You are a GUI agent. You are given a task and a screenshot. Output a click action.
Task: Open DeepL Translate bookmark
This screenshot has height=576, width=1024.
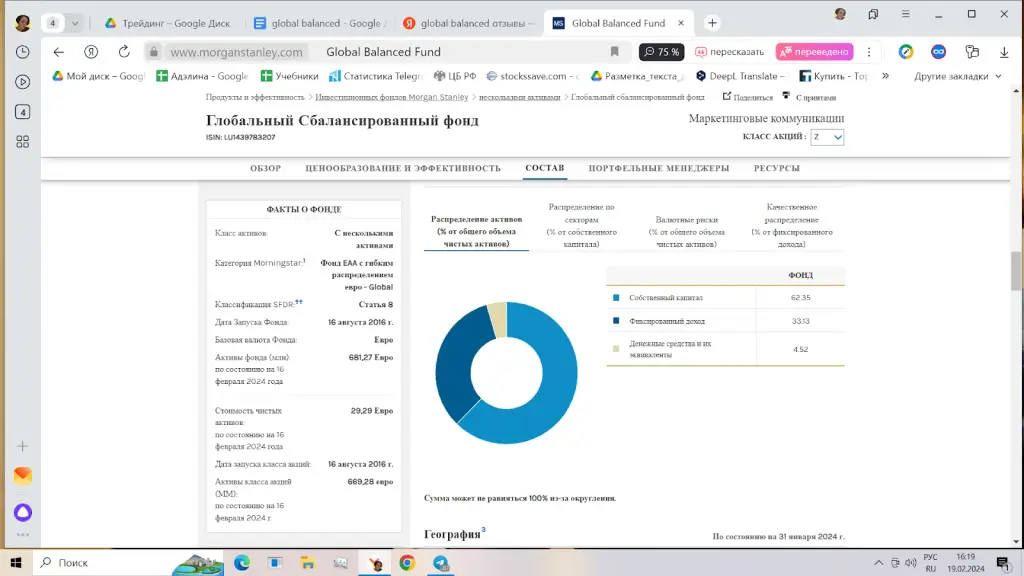tap(741, 76)
